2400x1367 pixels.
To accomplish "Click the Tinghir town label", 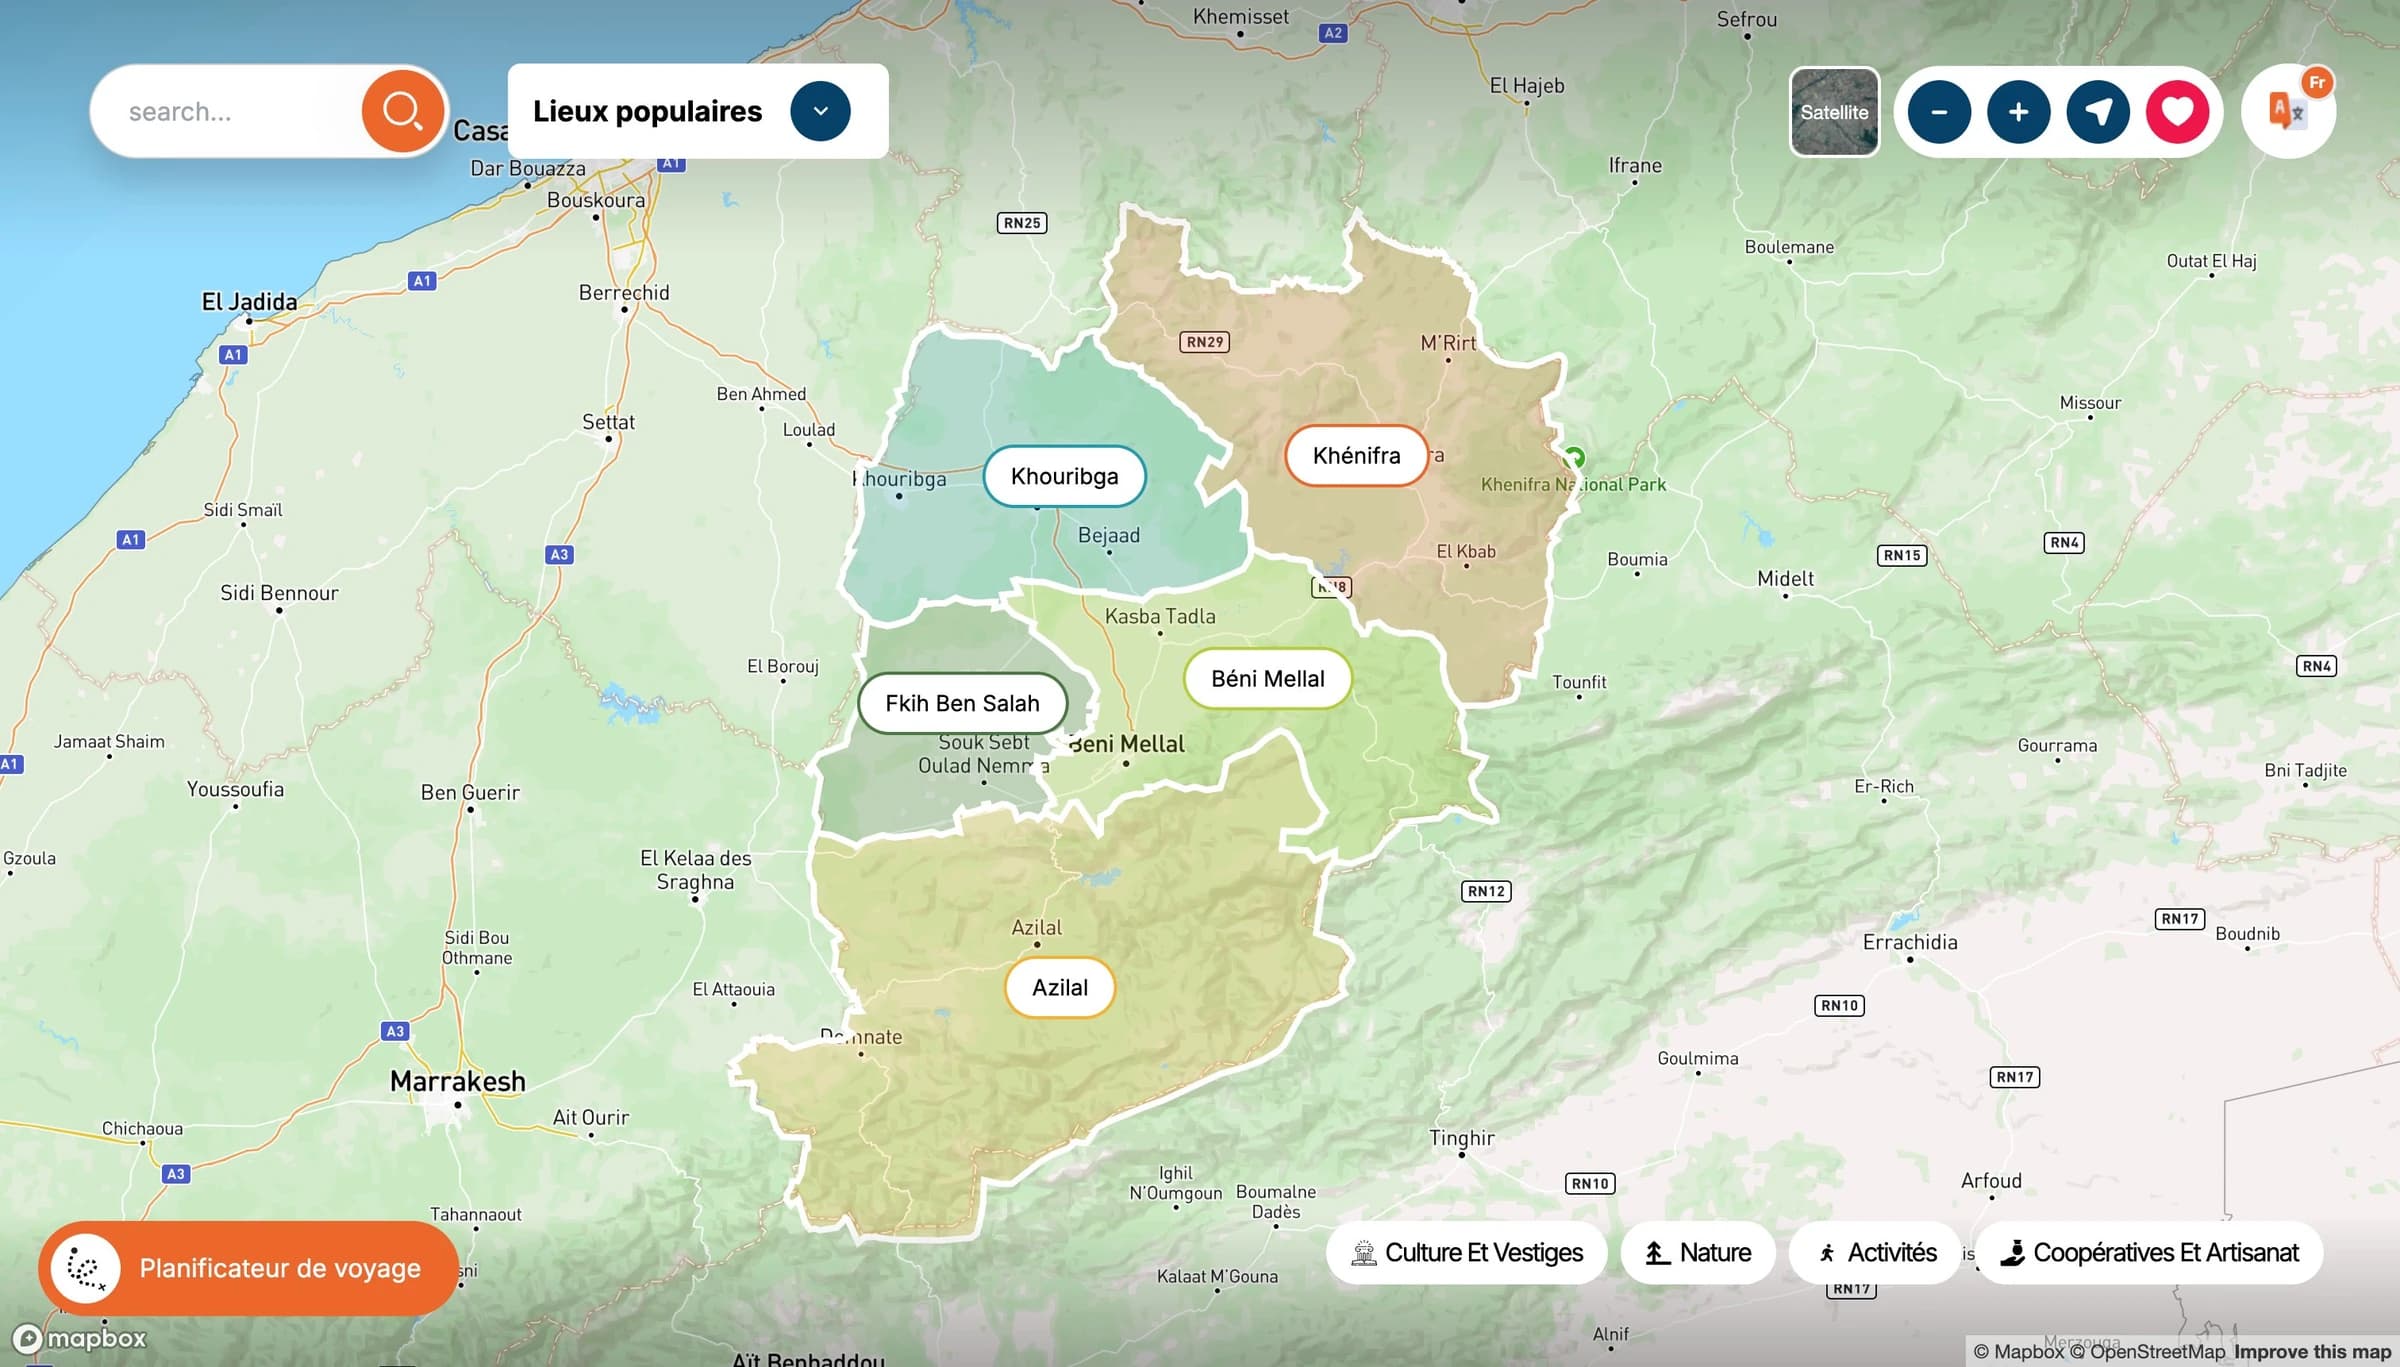I will (1461, 1138).
